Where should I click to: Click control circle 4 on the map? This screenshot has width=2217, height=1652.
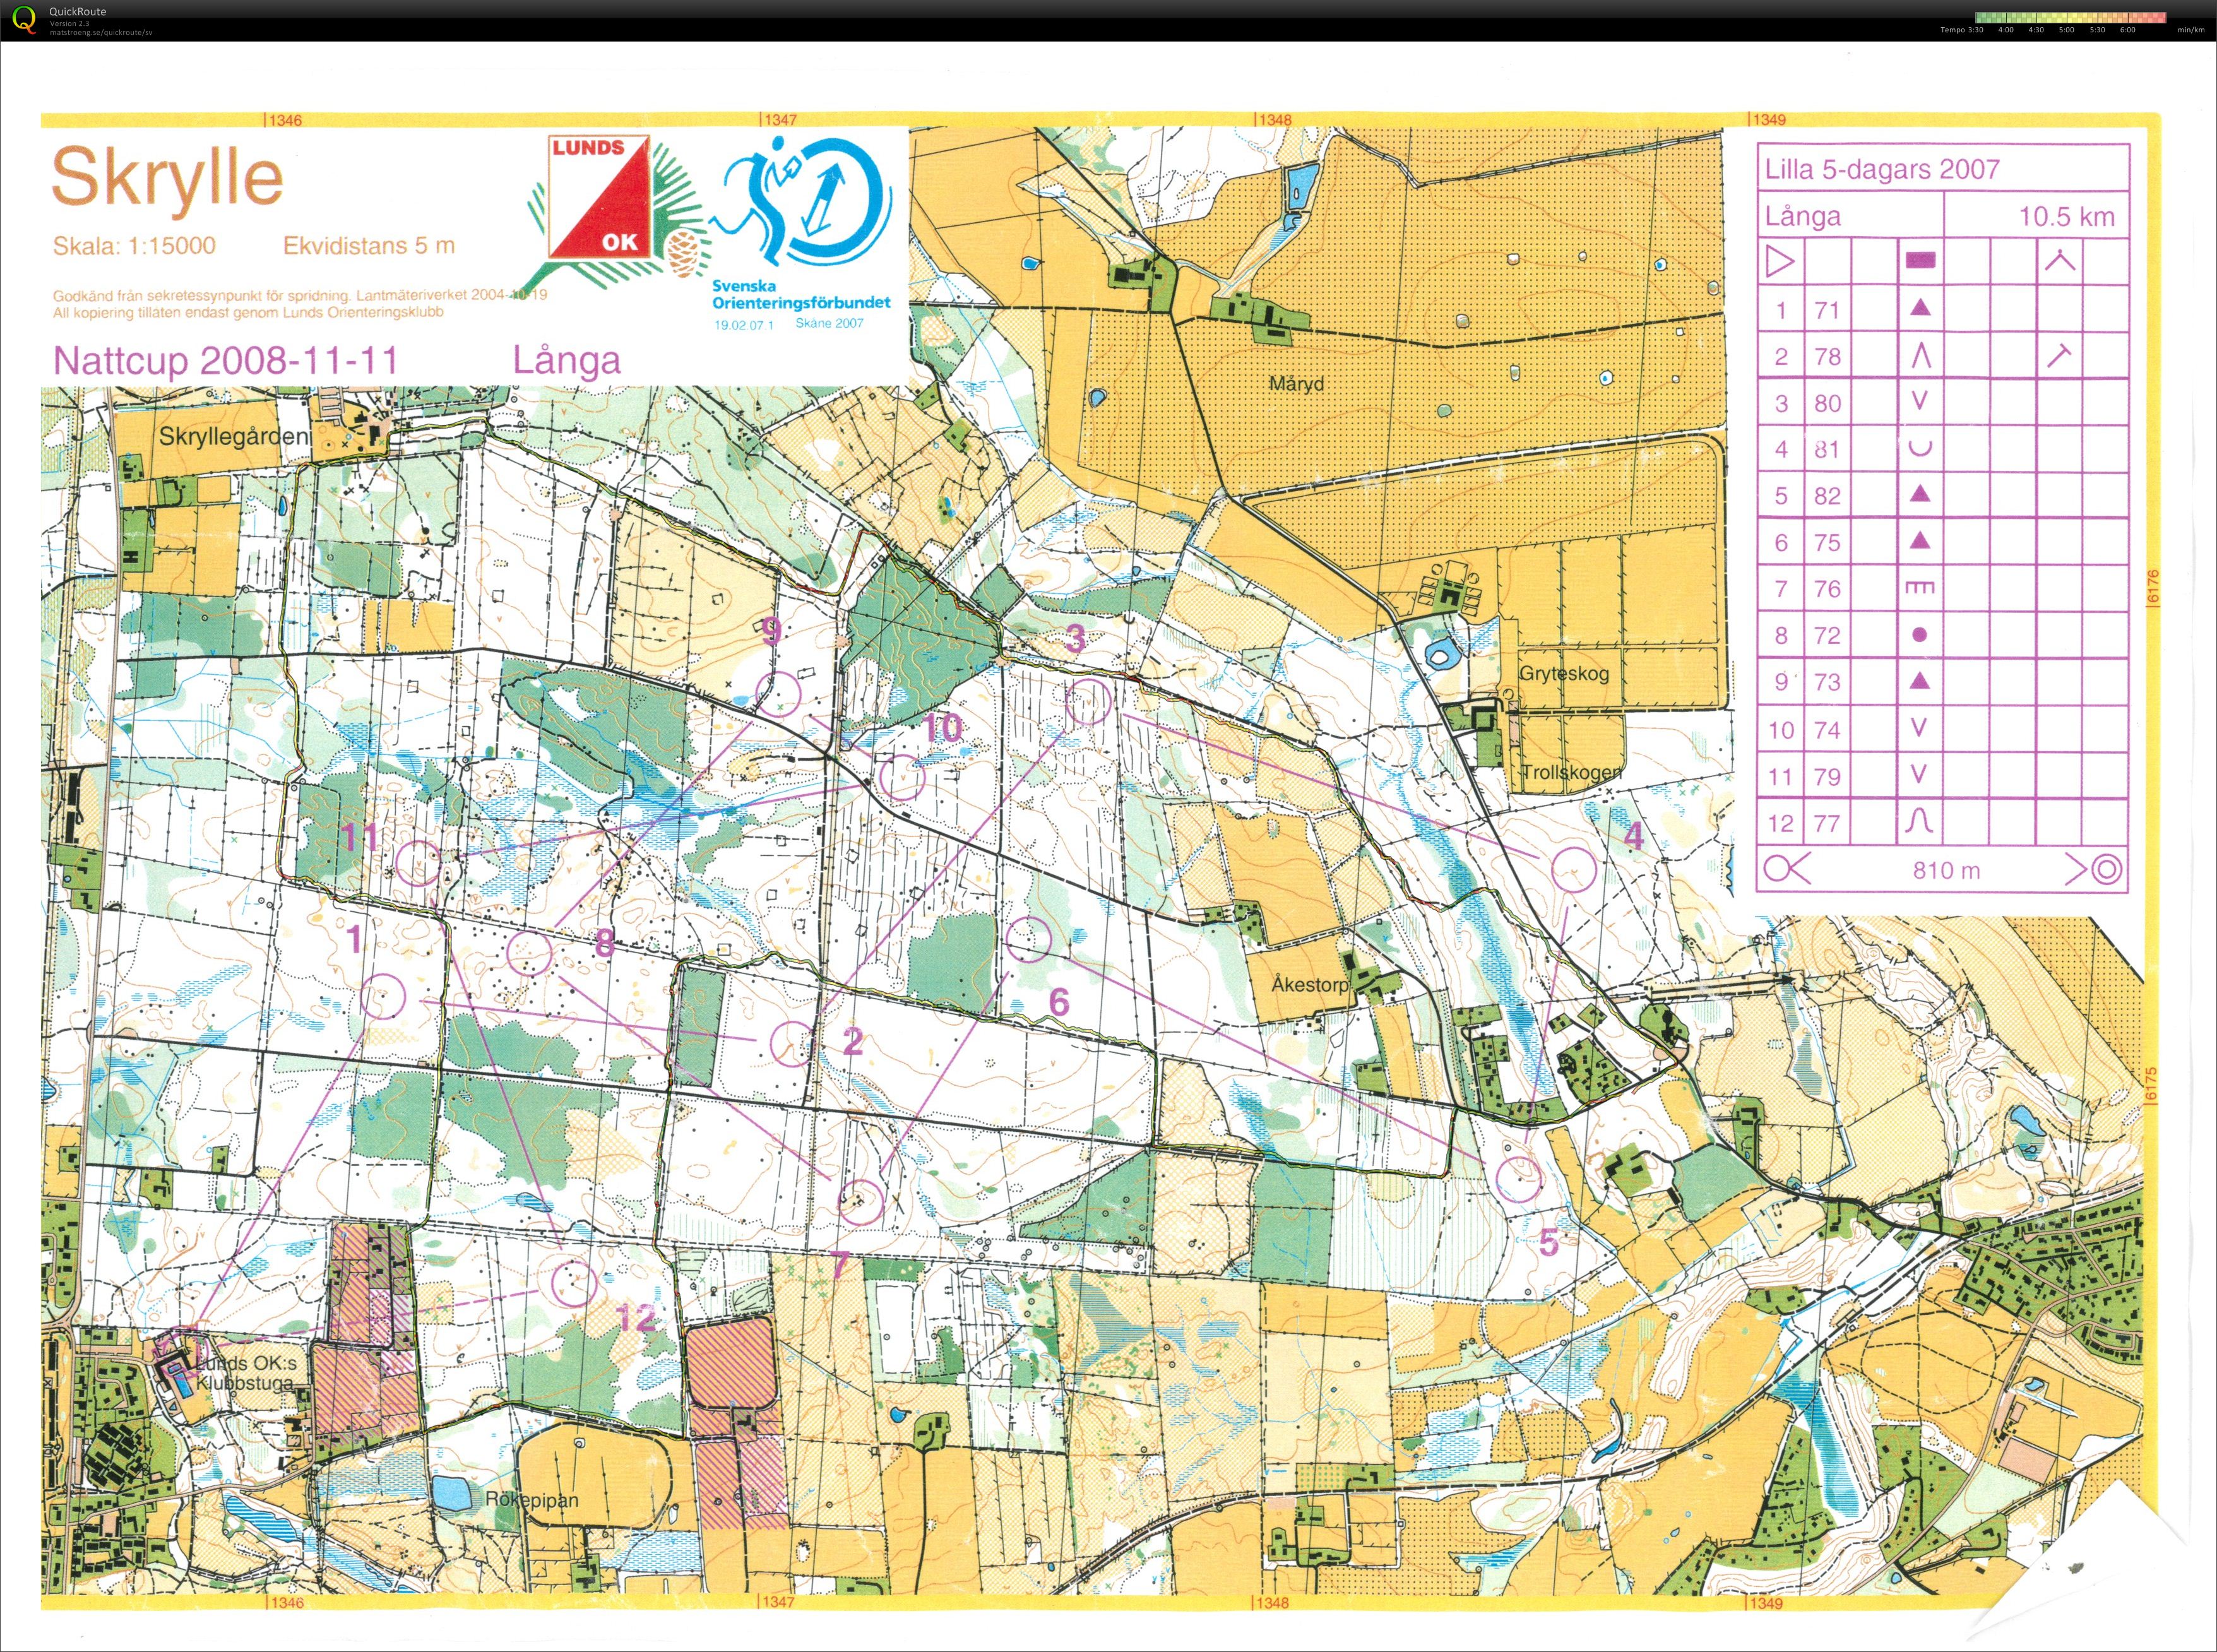1575,869
